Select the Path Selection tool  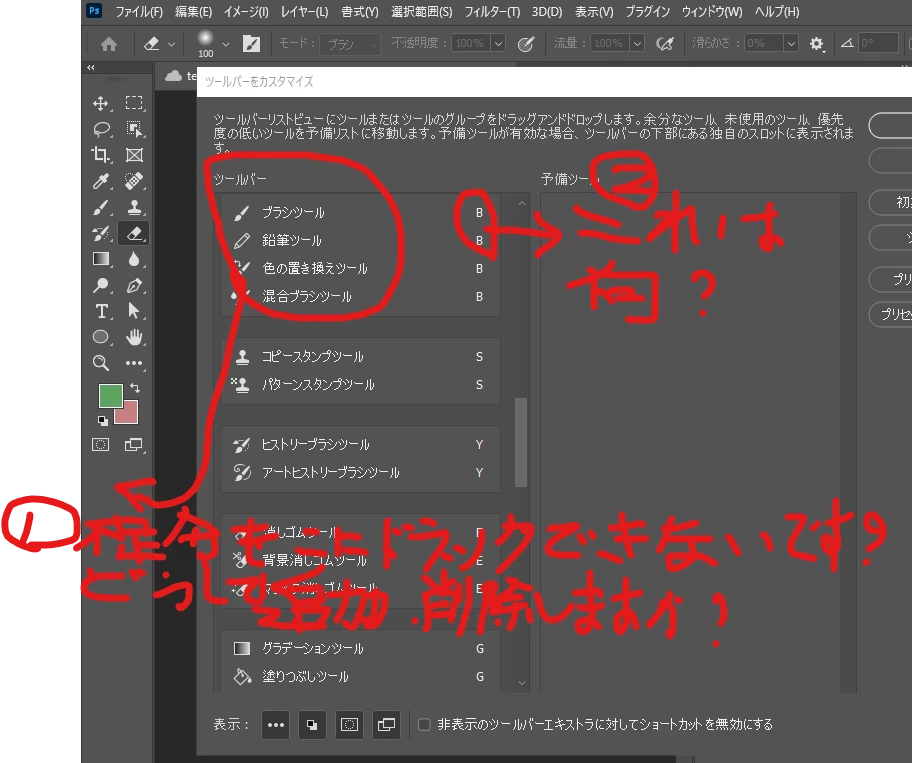pos(134,311)
